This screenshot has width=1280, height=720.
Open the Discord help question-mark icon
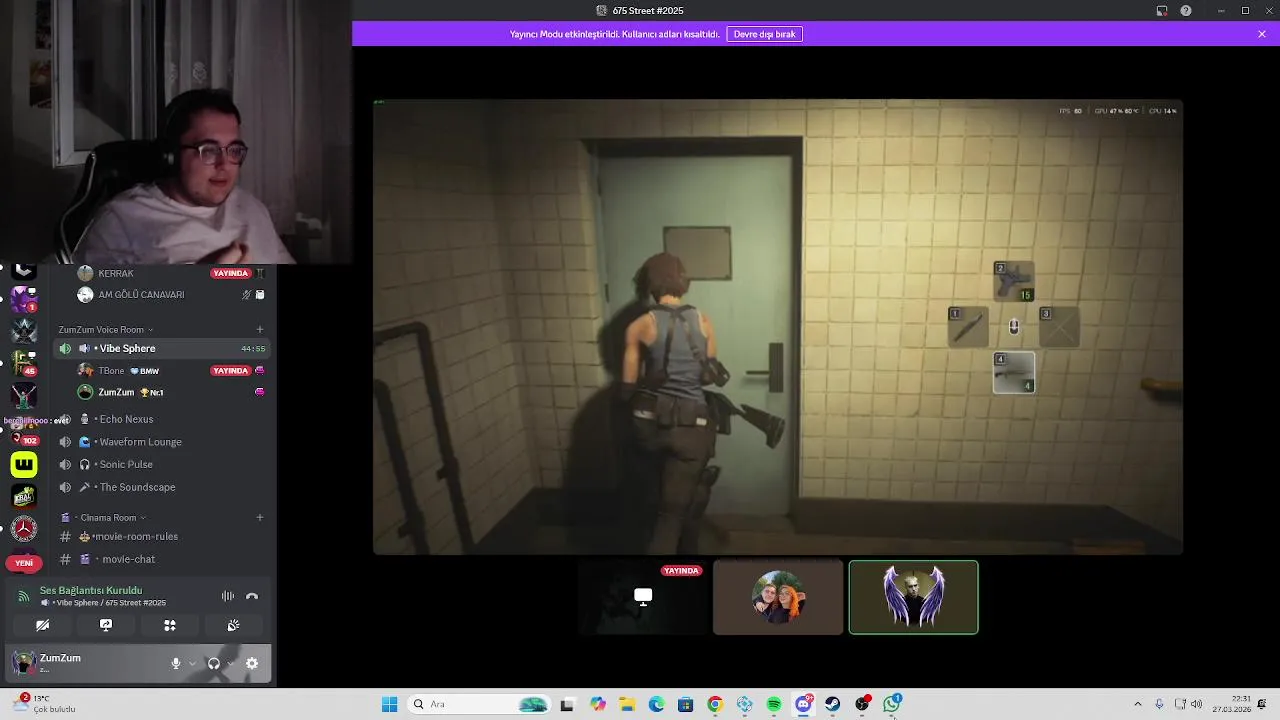1186,10
